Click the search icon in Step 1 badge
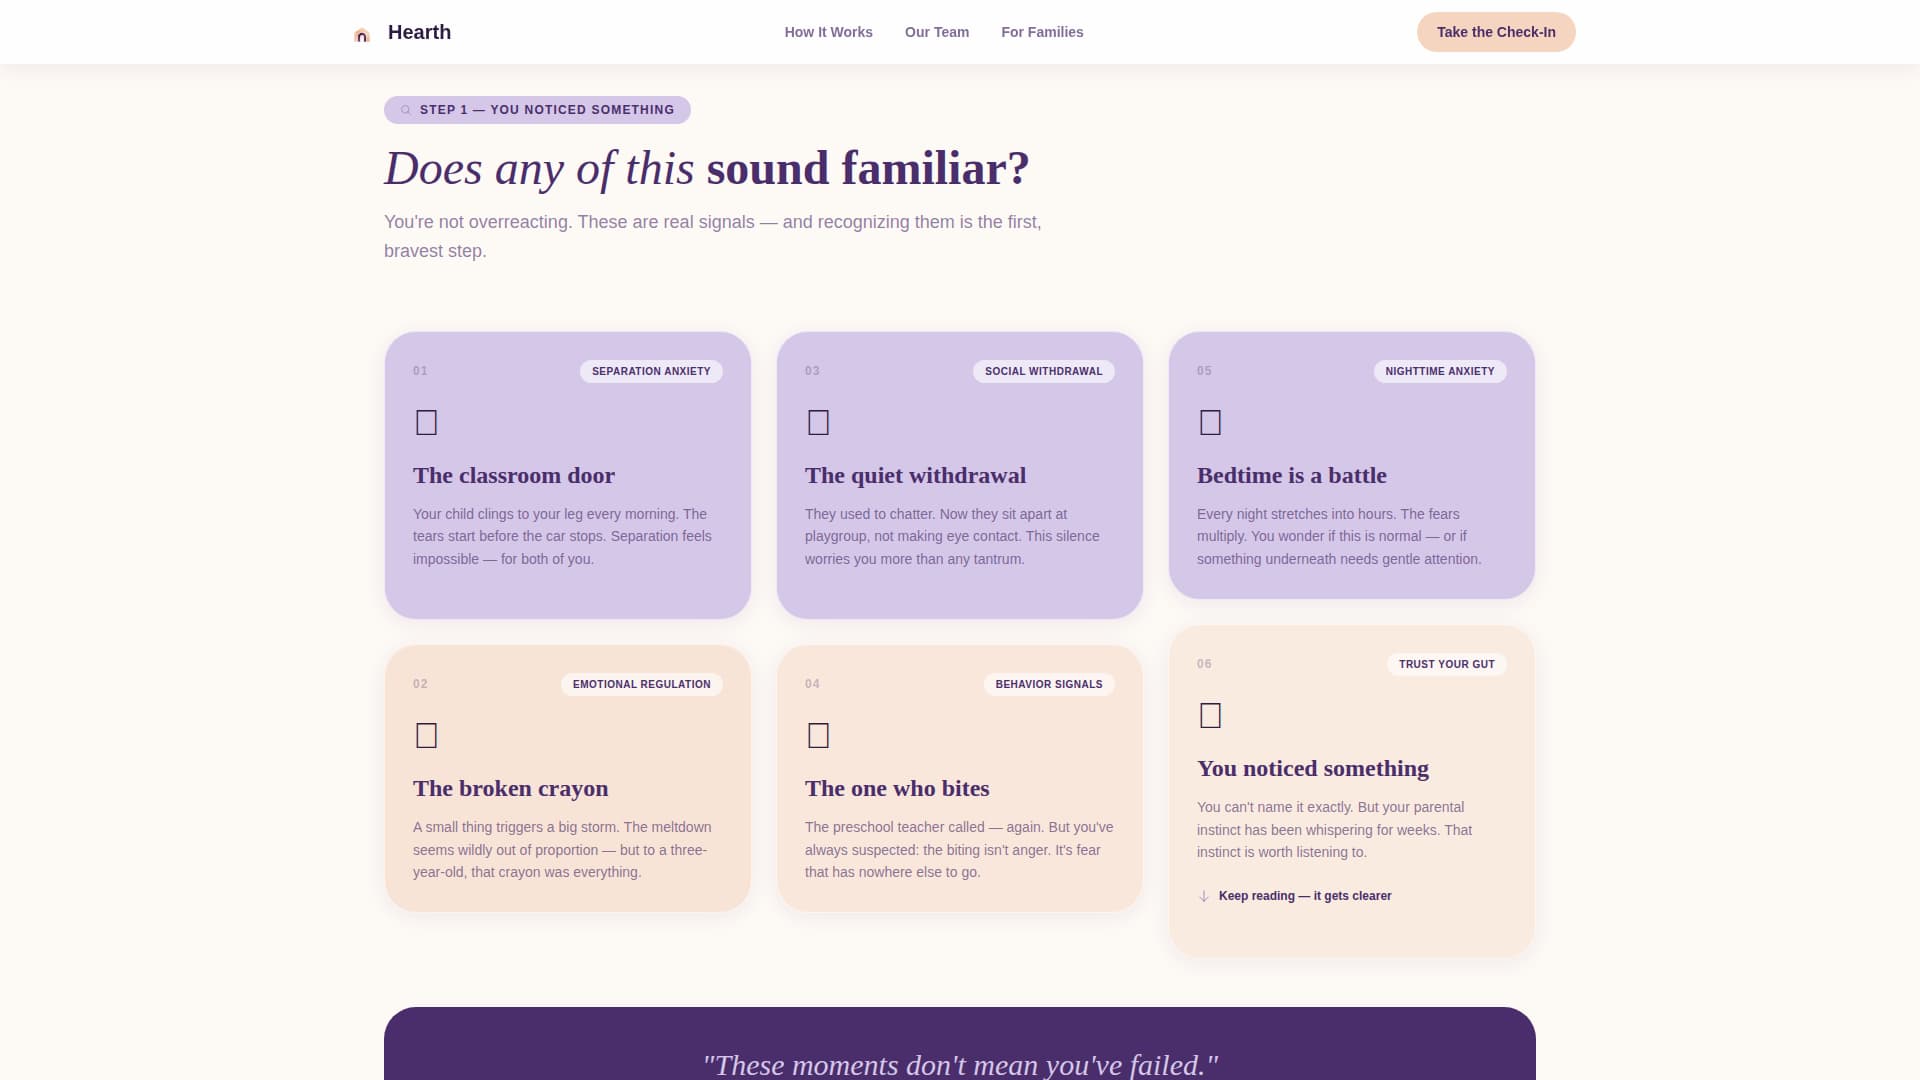This screenshot has height=1080, width=1920. [406, 110]
